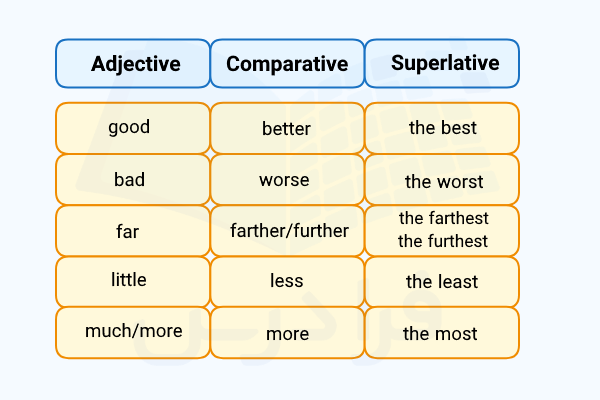This screenshot has height=400, width=600.
Task: Click the cell reading the worst
Action: [x=442, y=180]
